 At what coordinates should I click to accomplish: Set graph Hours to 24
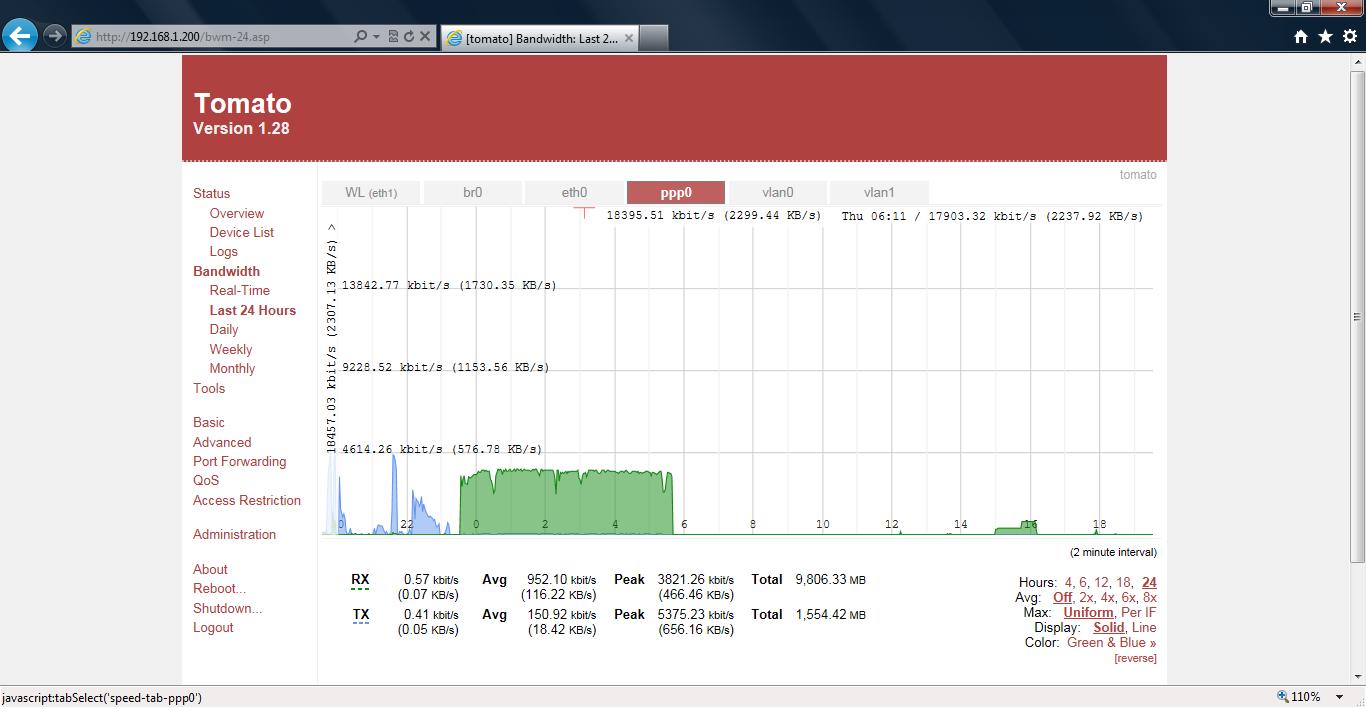[x=1149, y=582]
